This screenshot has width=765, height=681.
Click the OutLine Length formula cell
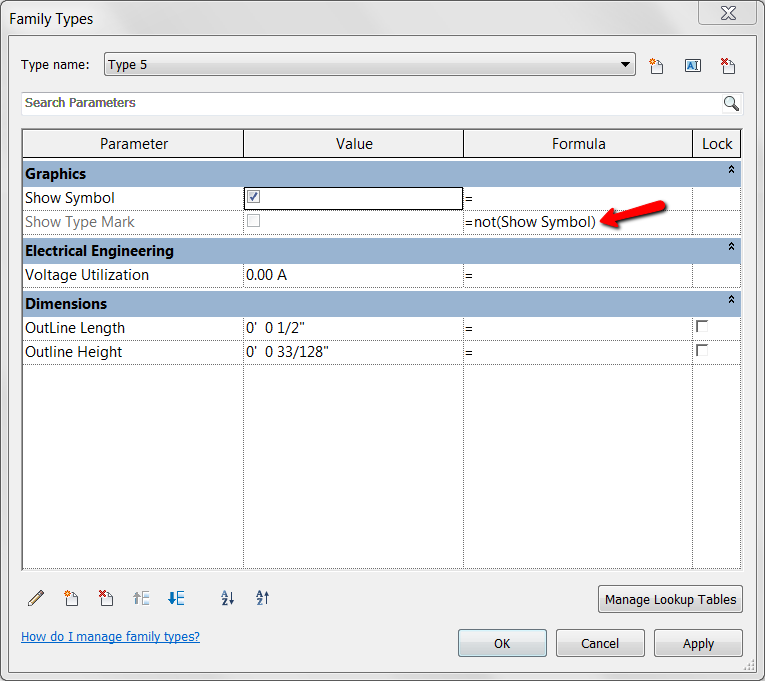578,328
